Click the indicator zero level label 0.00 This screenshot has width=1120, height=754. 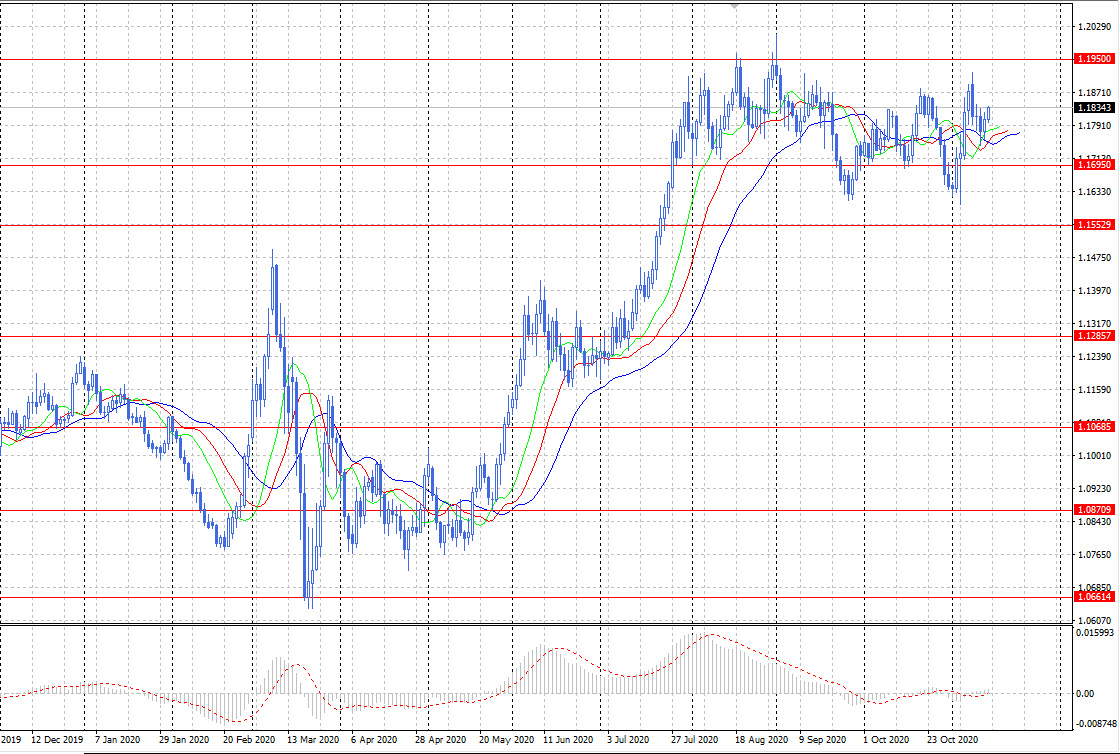[x=1087, y=693]
